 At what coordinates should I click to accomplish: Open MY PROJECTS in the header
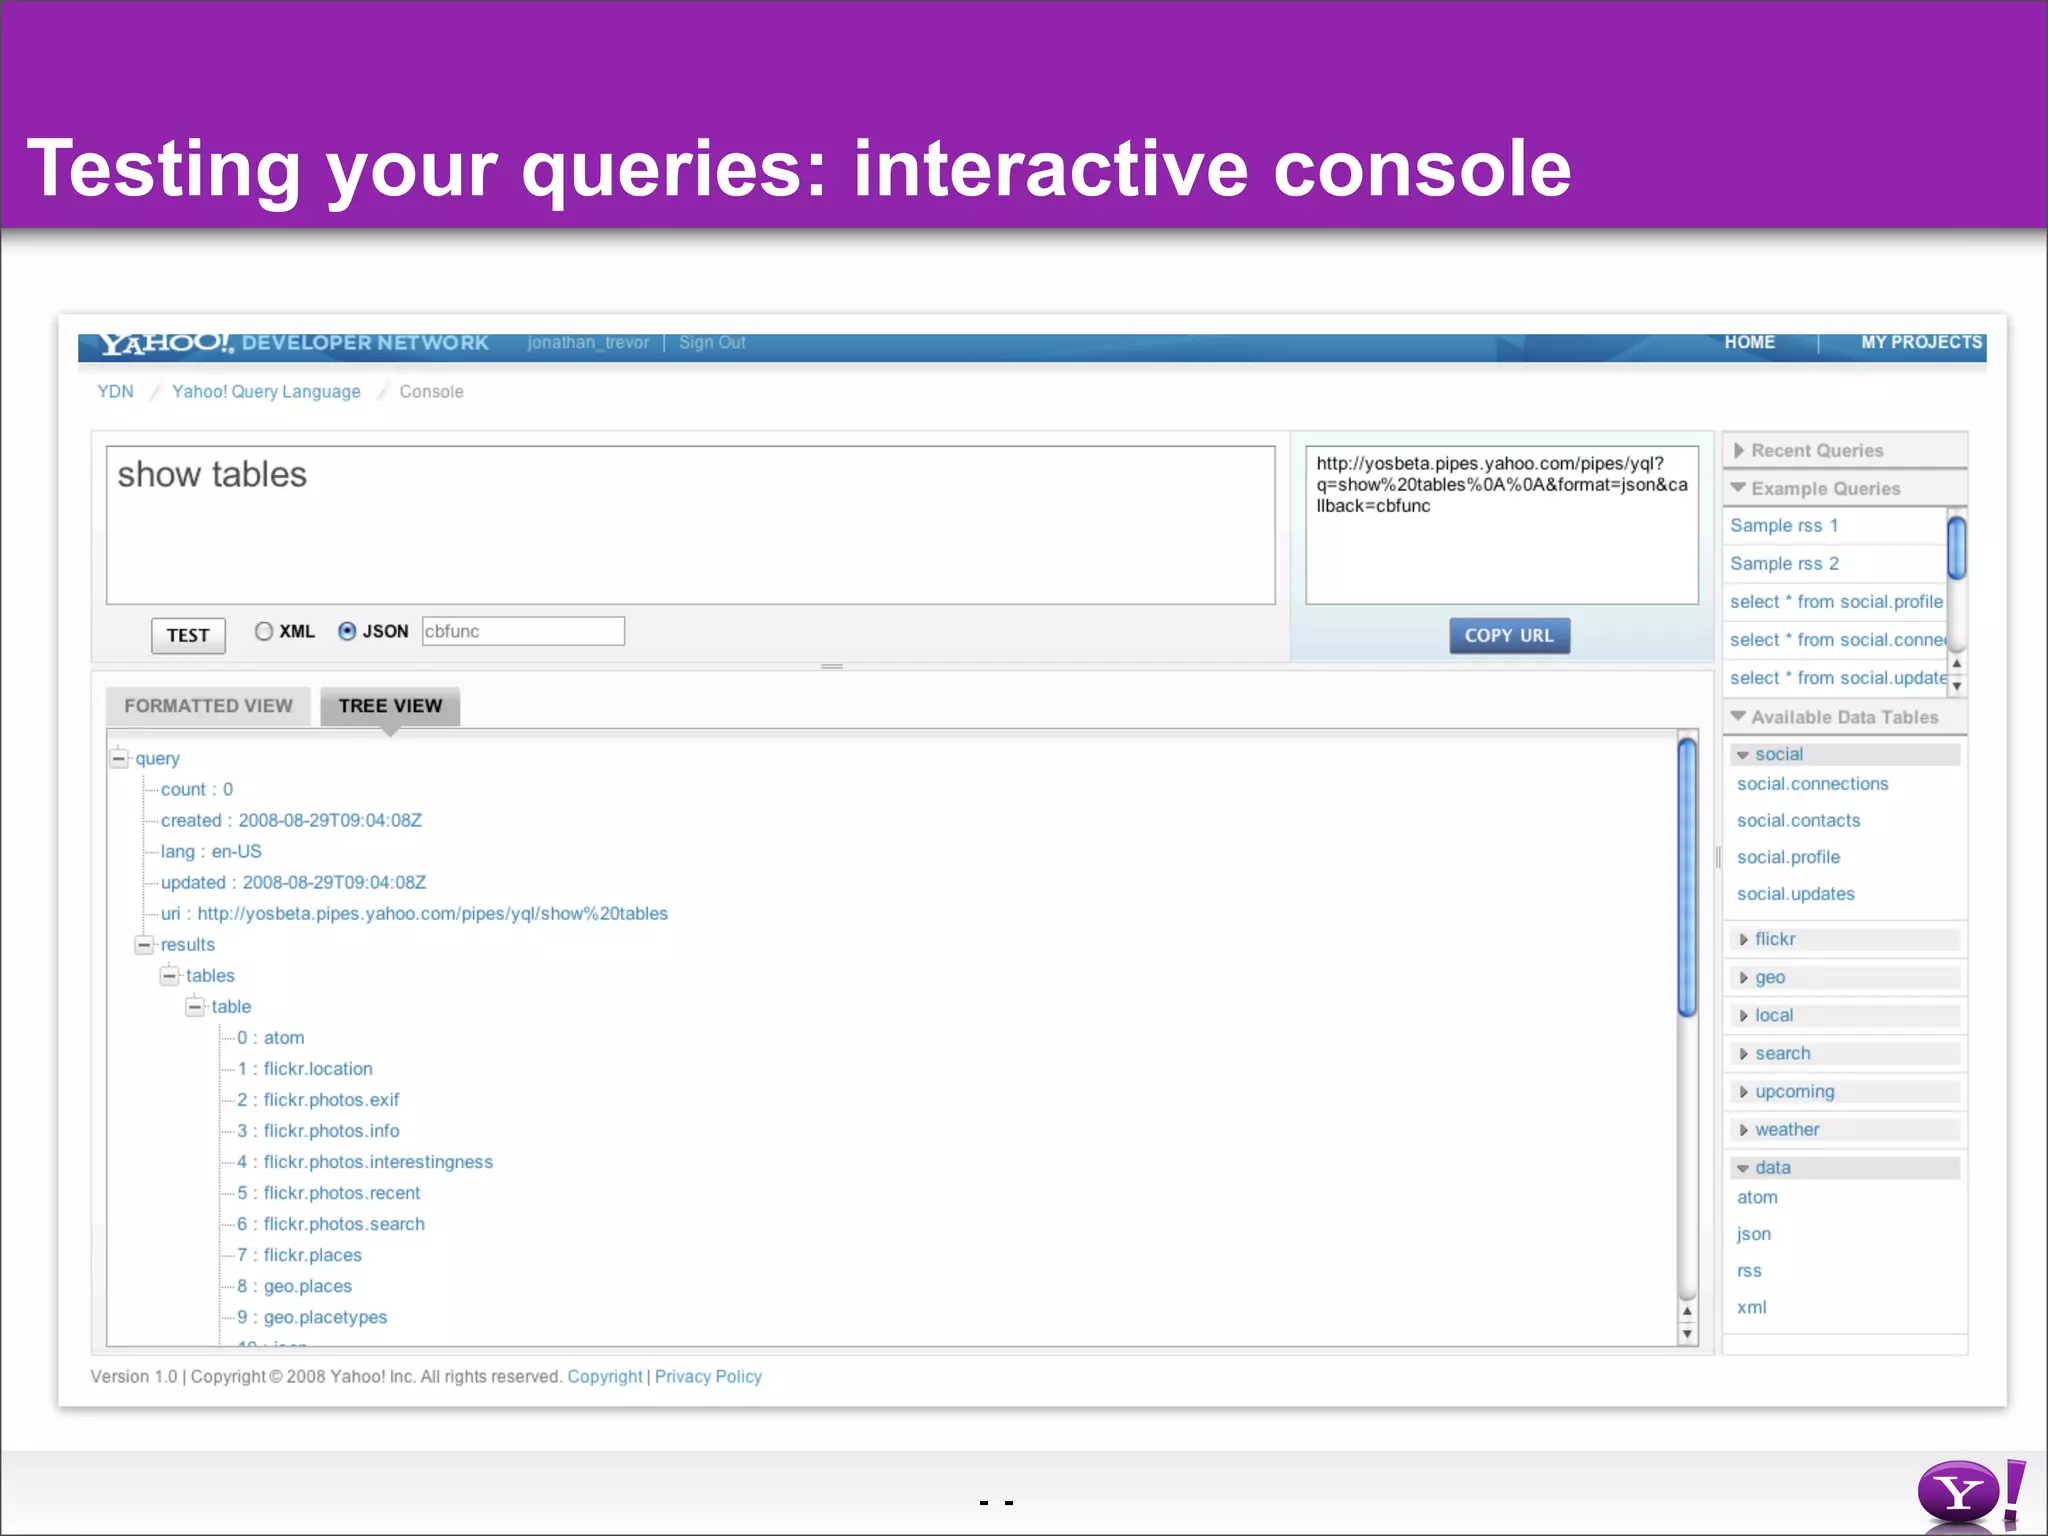point(1921,342)
